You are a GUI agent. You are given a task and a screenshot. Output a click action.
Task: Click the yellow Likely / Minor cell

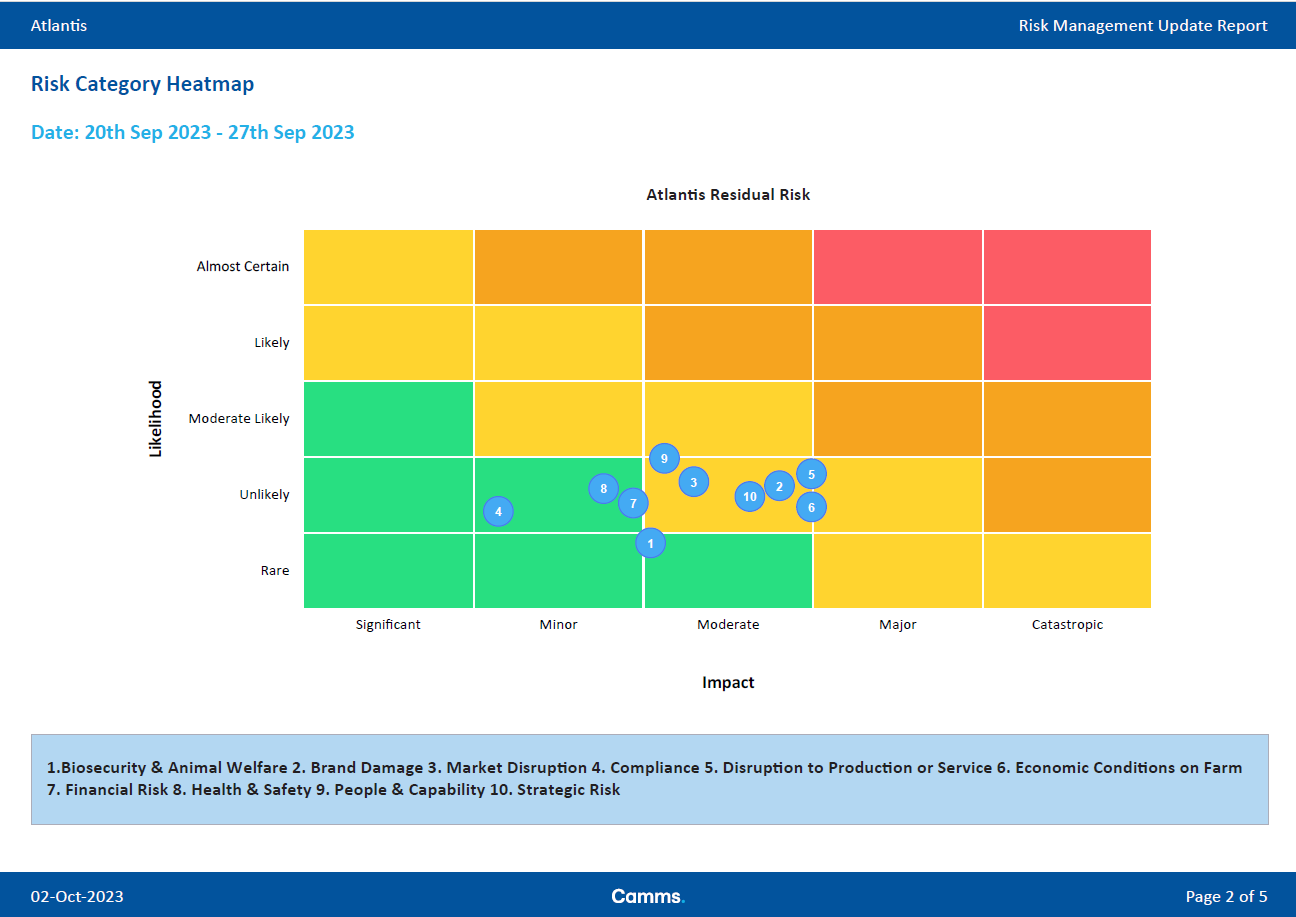[558, 343]
